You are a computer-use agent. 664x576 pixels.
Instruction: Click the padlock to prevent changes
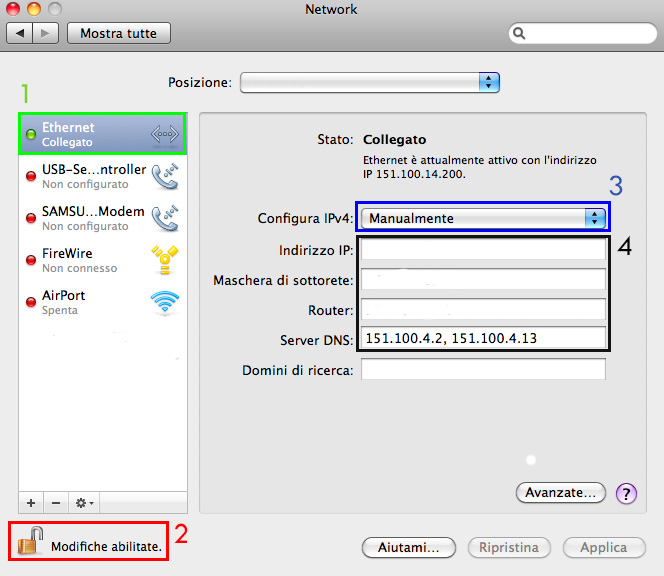(32, 542)
